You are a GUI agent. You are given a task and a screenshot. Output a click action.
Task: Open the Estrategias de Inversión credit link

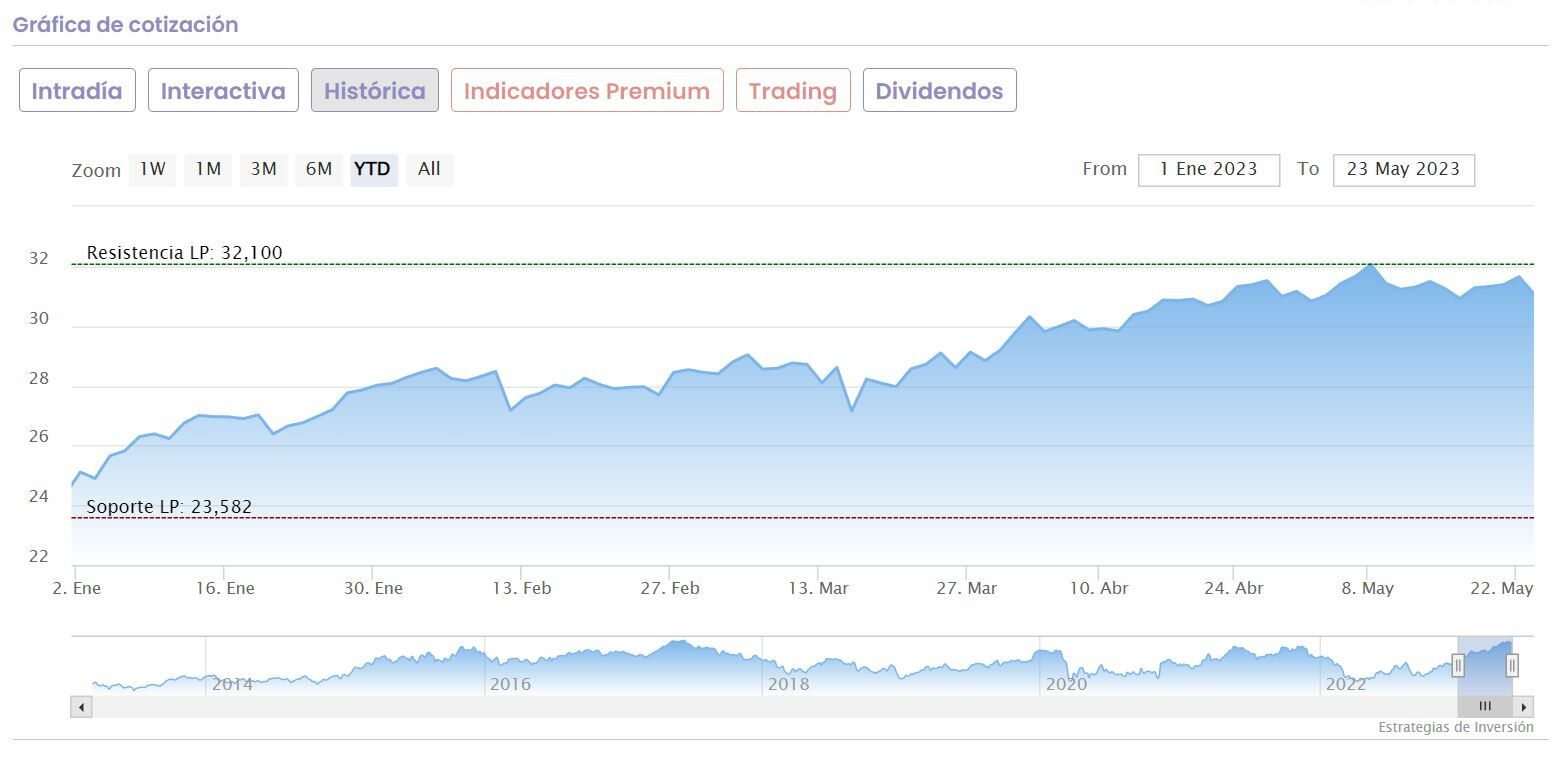(1455, 727)
